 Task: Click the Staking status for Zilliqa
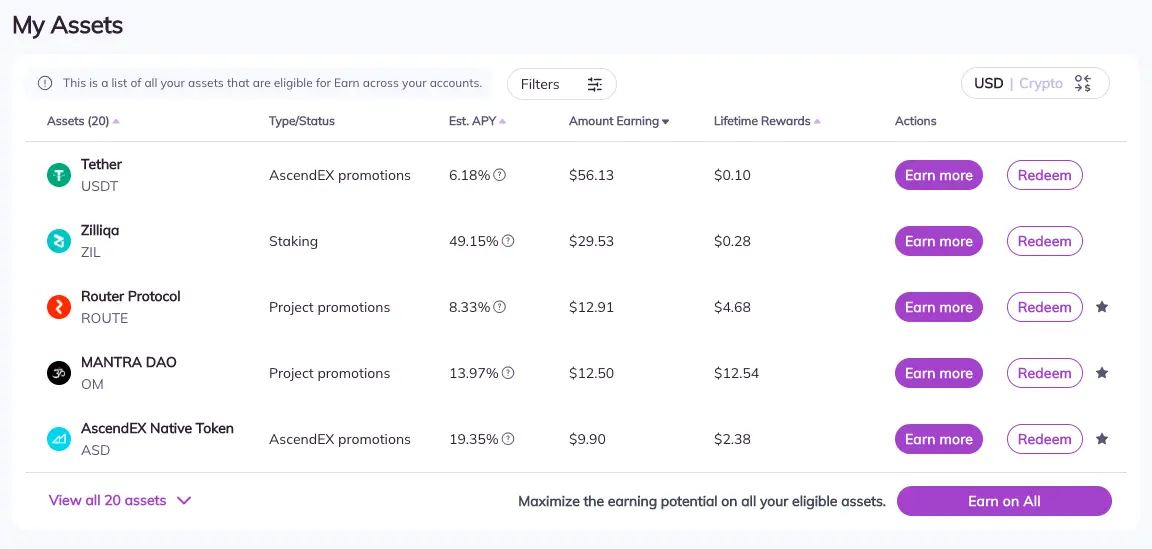click(x=293, y=241)
